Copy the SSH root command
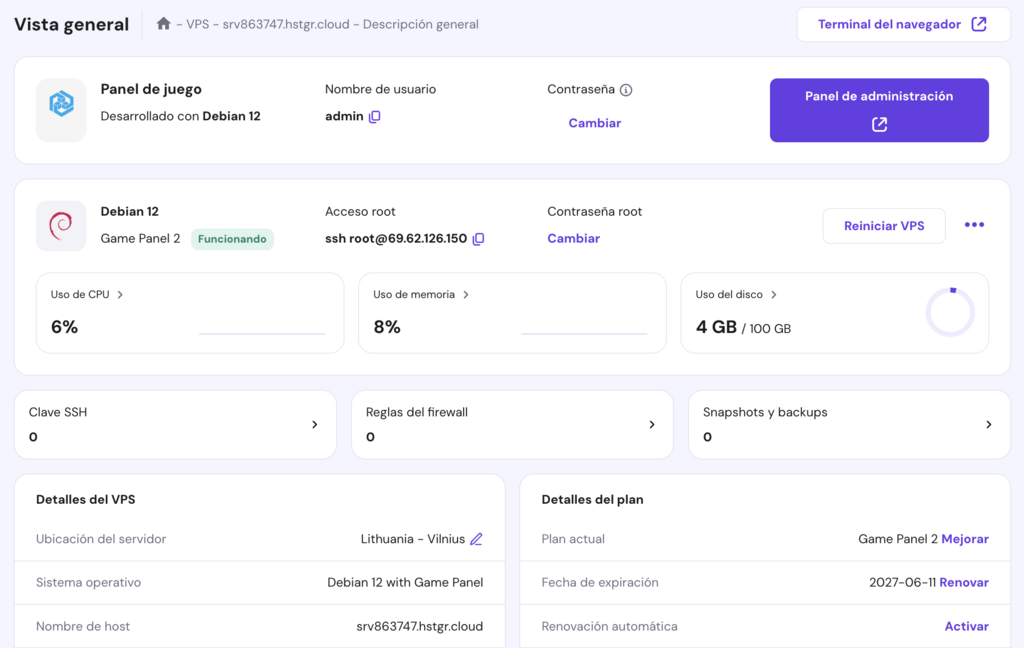 (478, 239)
